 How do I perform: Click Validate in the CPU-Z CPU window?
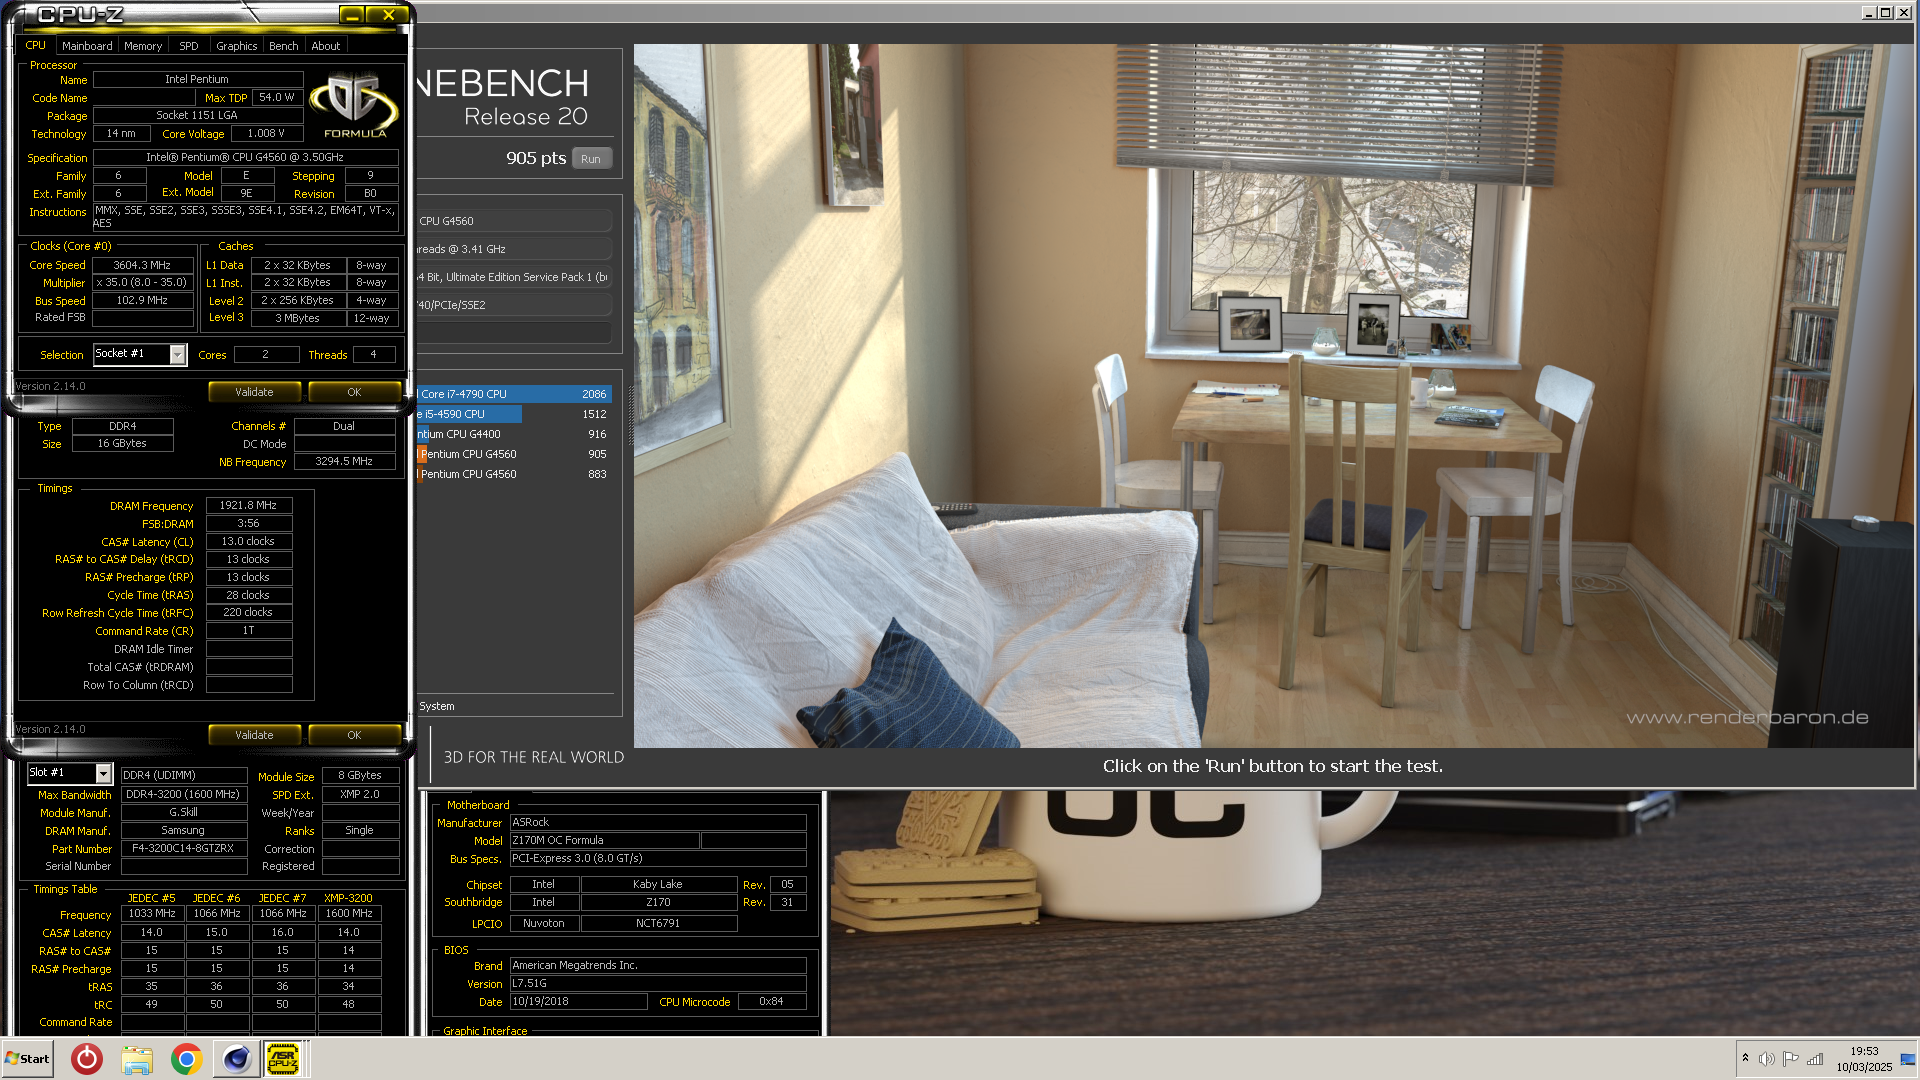tap(254, 392)
